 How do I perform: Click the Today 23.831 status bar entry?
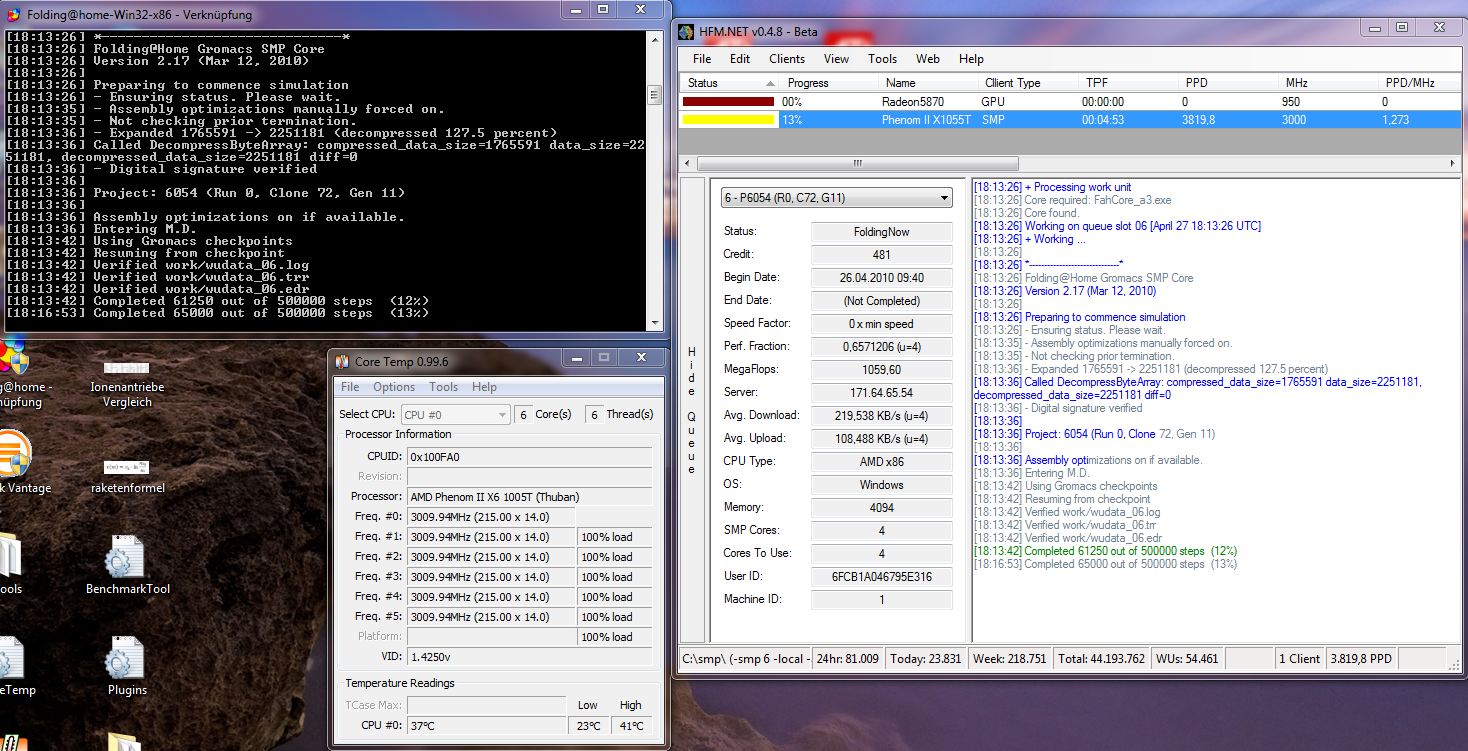[x=924, y=659]
